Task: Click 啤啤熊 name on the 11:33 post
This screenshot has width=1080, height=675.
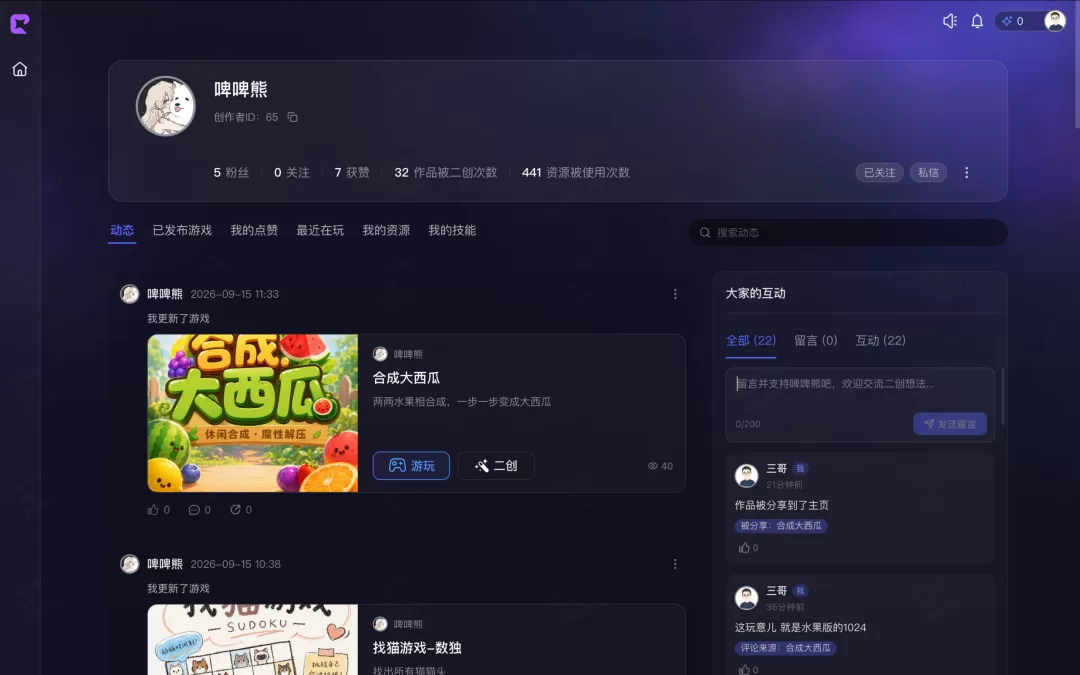Action: (165, 294)
